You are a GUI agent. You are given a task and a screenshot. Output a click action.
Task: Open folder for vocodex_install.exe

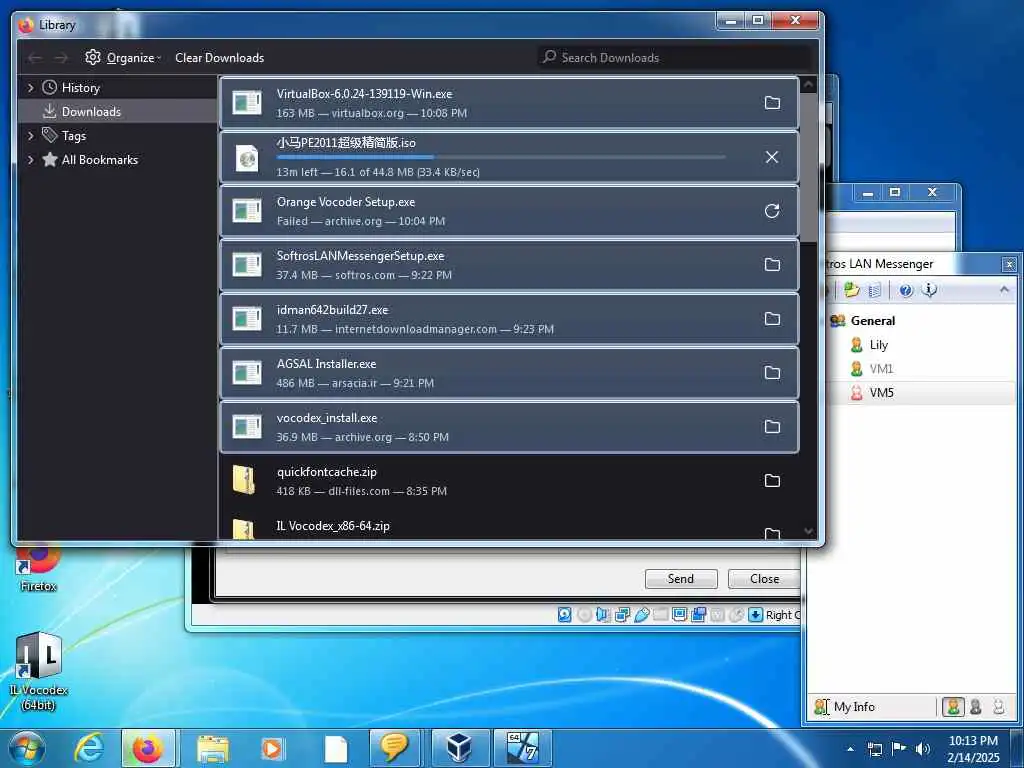772,427
